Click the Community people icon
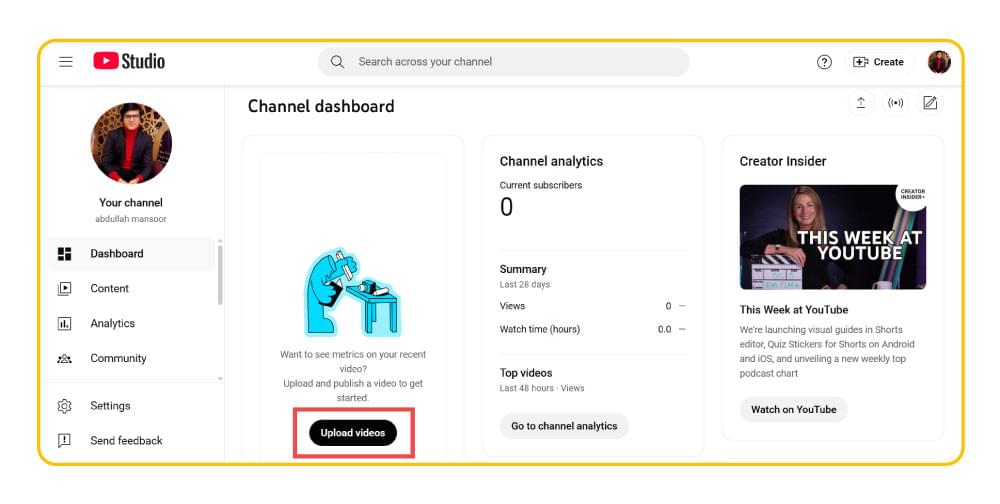Screen dimensions: 1000x504 tap(64, 359)
